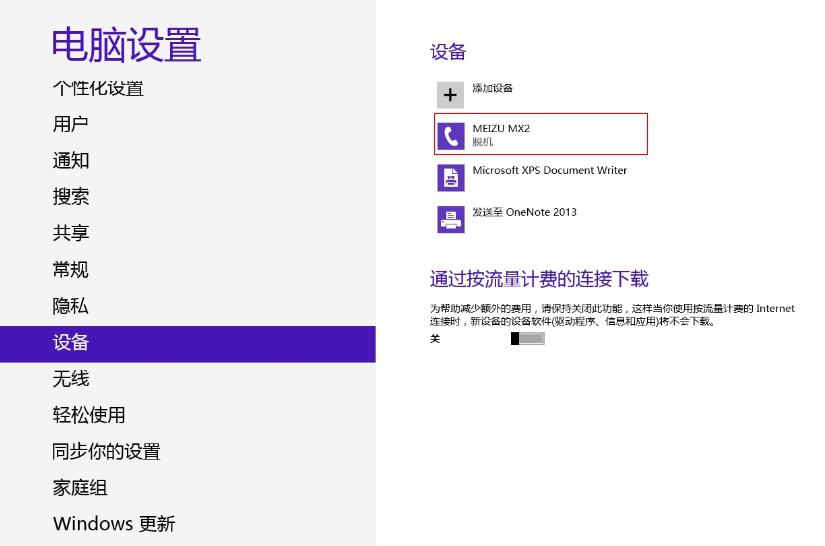This screenshot has height=546, width=825.
Task: Click the 脱机 status under MEIZU MX2
Action: click(x=482, y=142)
